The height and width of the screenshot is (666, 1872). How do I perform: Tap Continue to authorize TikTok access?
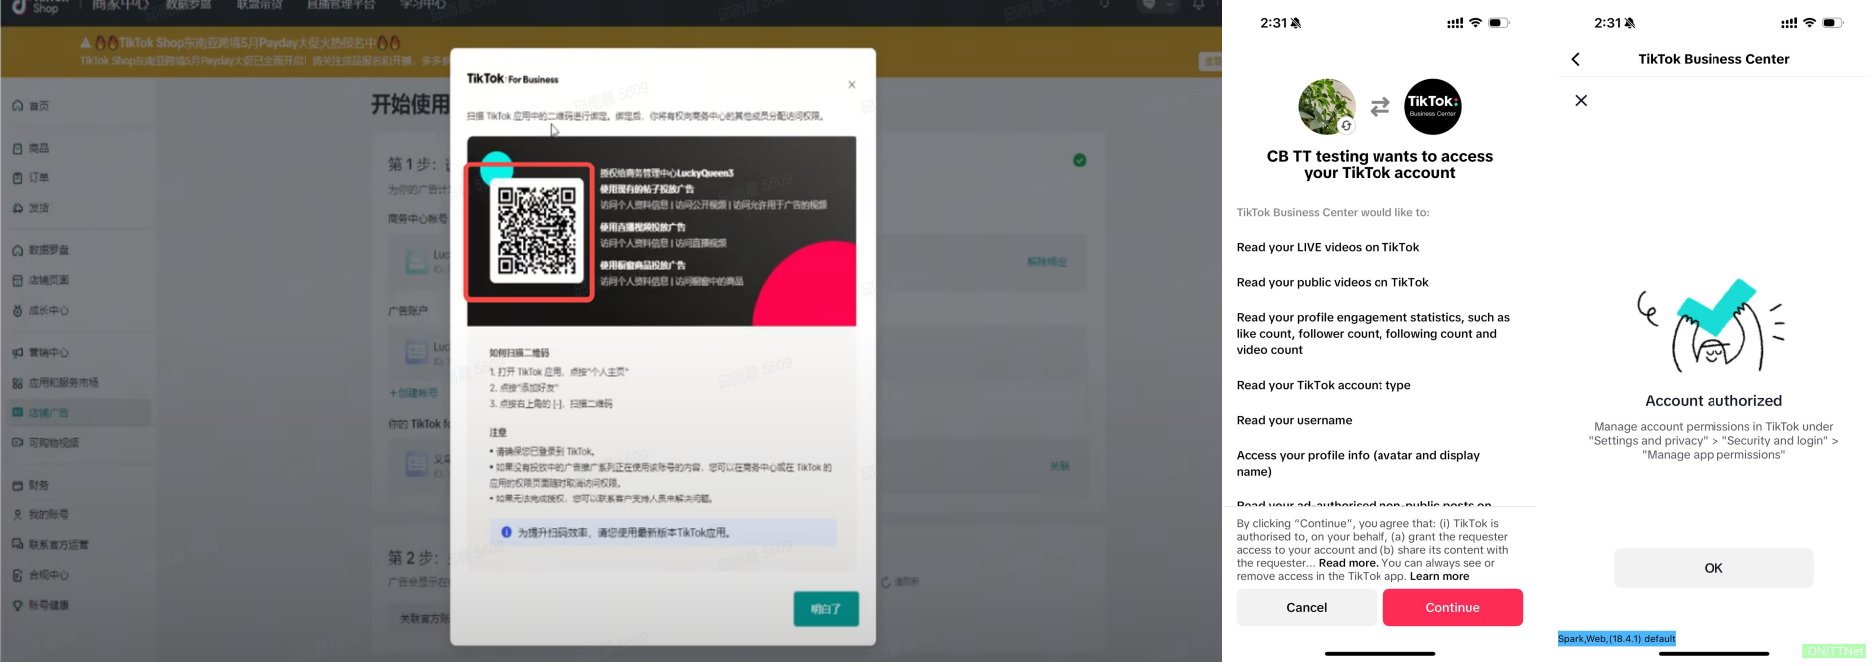(x=1452, y=607)
